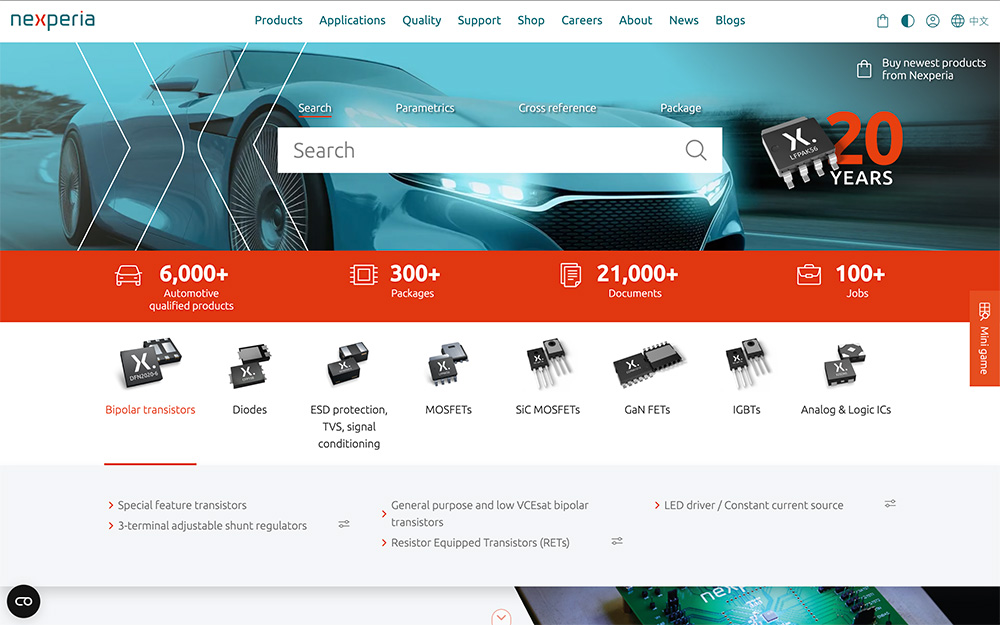Open parametric filter icon beside LED driver
Image resolution: width=1000 pixels, height=625 pixels.
click(890, 504)
